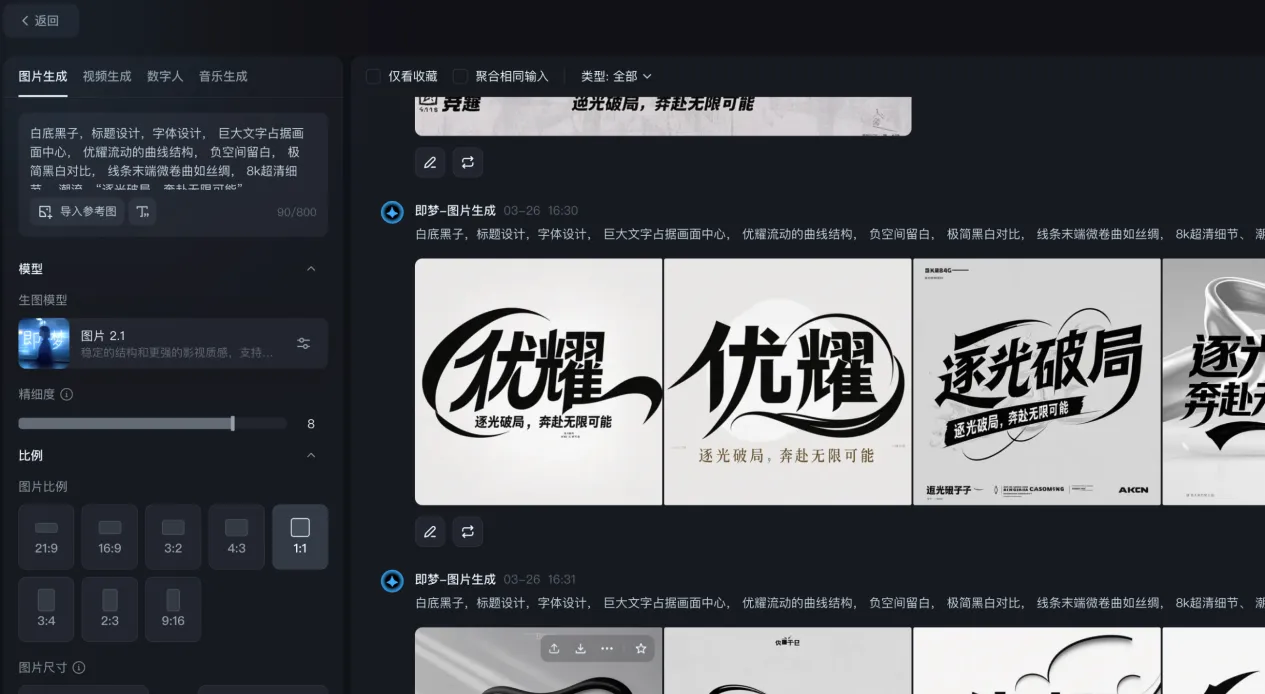Favorite the hovered image with the star icon

pos(641,648)
